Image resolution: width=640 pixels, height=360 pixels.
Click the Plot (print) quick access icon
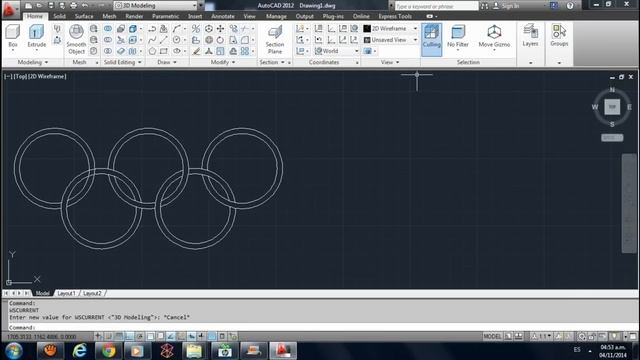click(73, 6)
